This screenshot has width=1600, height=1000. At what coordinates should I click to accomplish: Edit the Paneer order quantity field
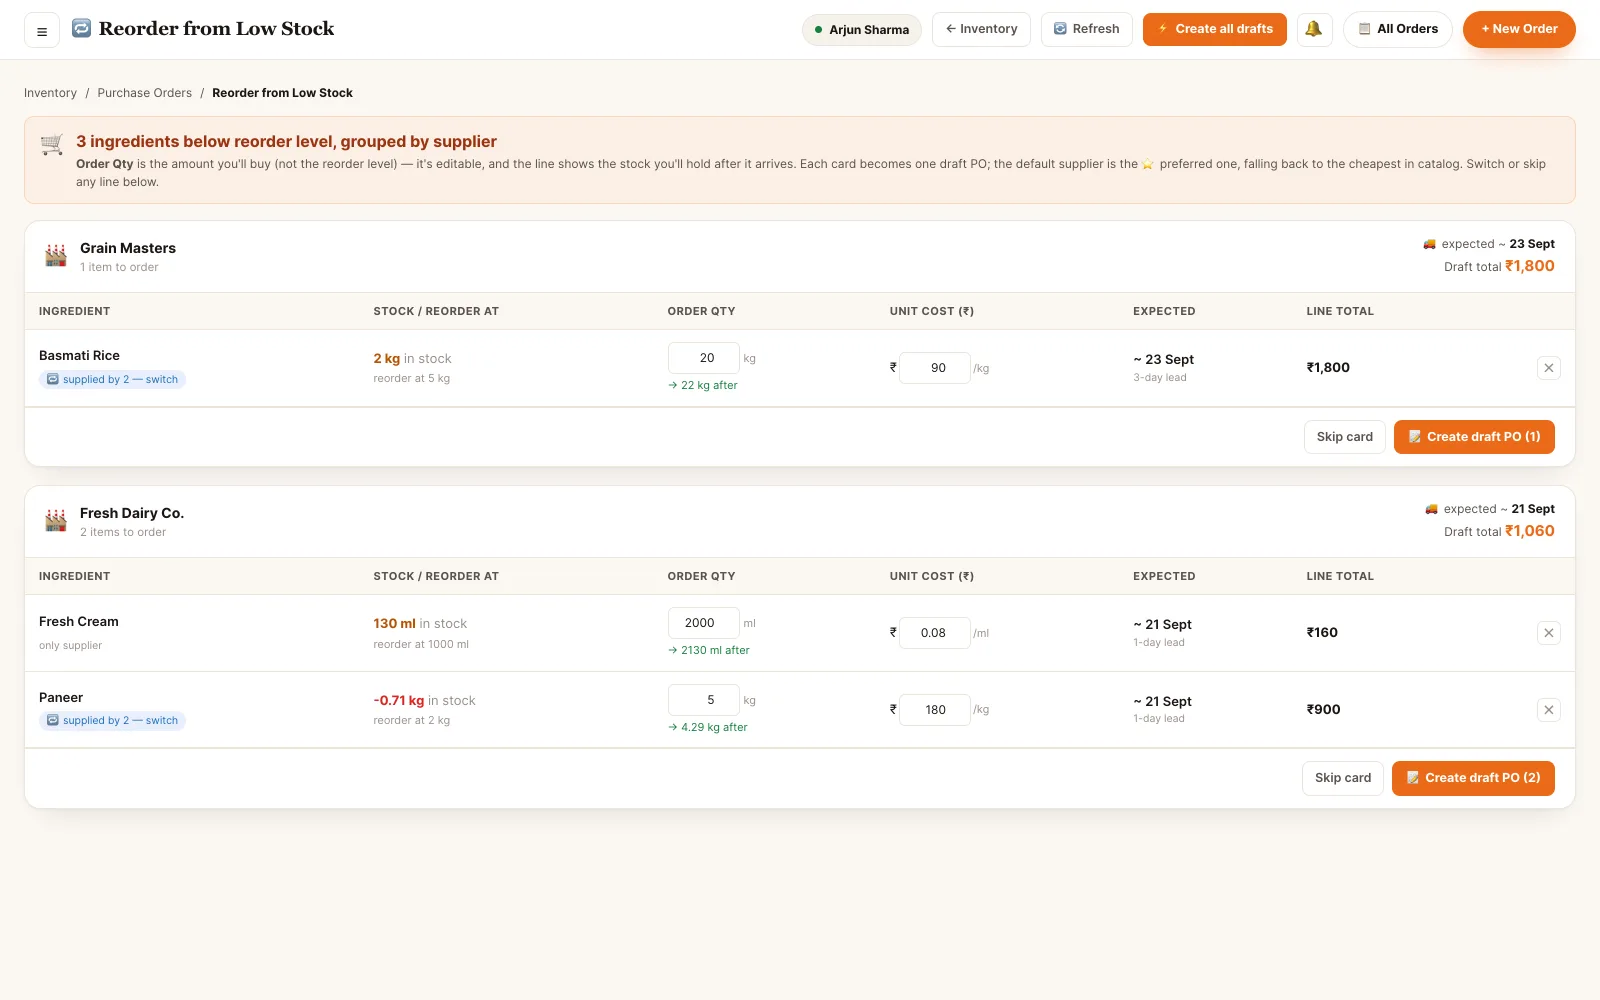coord(704,700)
